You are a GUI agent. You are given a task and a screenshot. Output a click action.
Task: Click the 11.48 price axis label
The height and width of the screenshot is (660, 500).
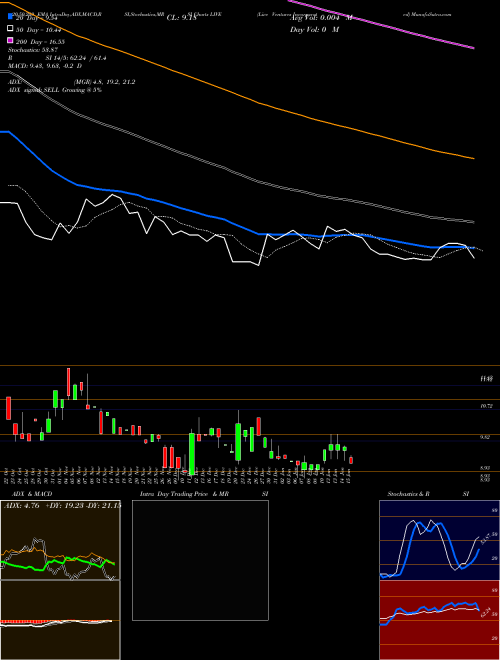[486, 379]
